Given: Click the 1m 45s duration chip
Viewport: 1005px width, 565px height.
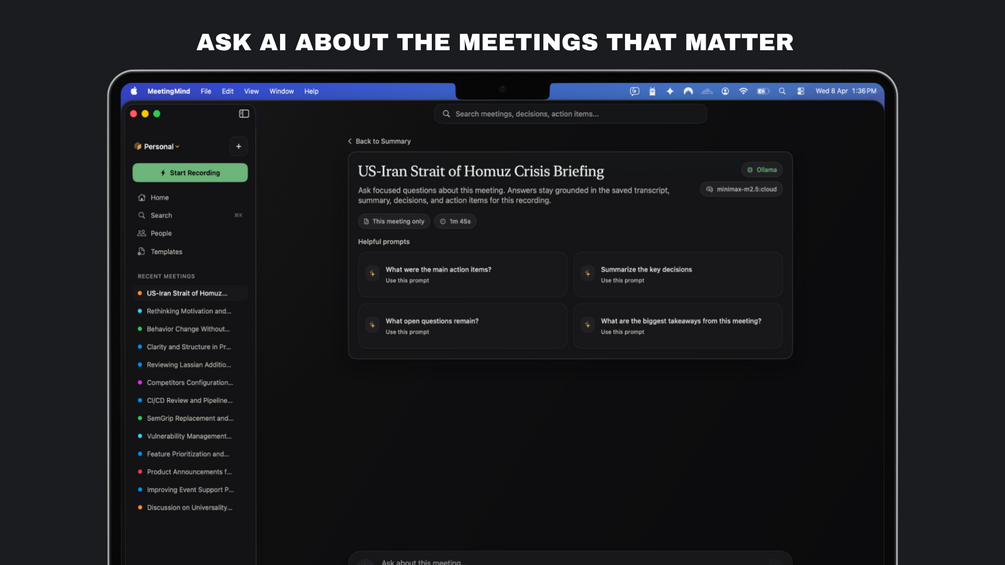Looking at the screenshot, I should coord(455,221).
